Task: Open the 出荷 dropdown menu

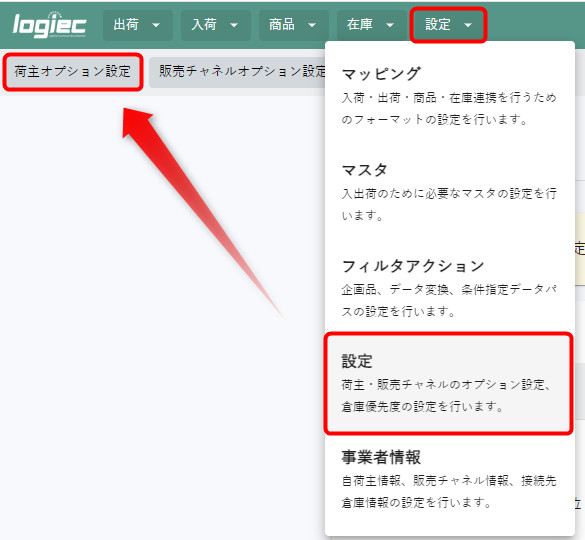Action: tap(138, 25)
